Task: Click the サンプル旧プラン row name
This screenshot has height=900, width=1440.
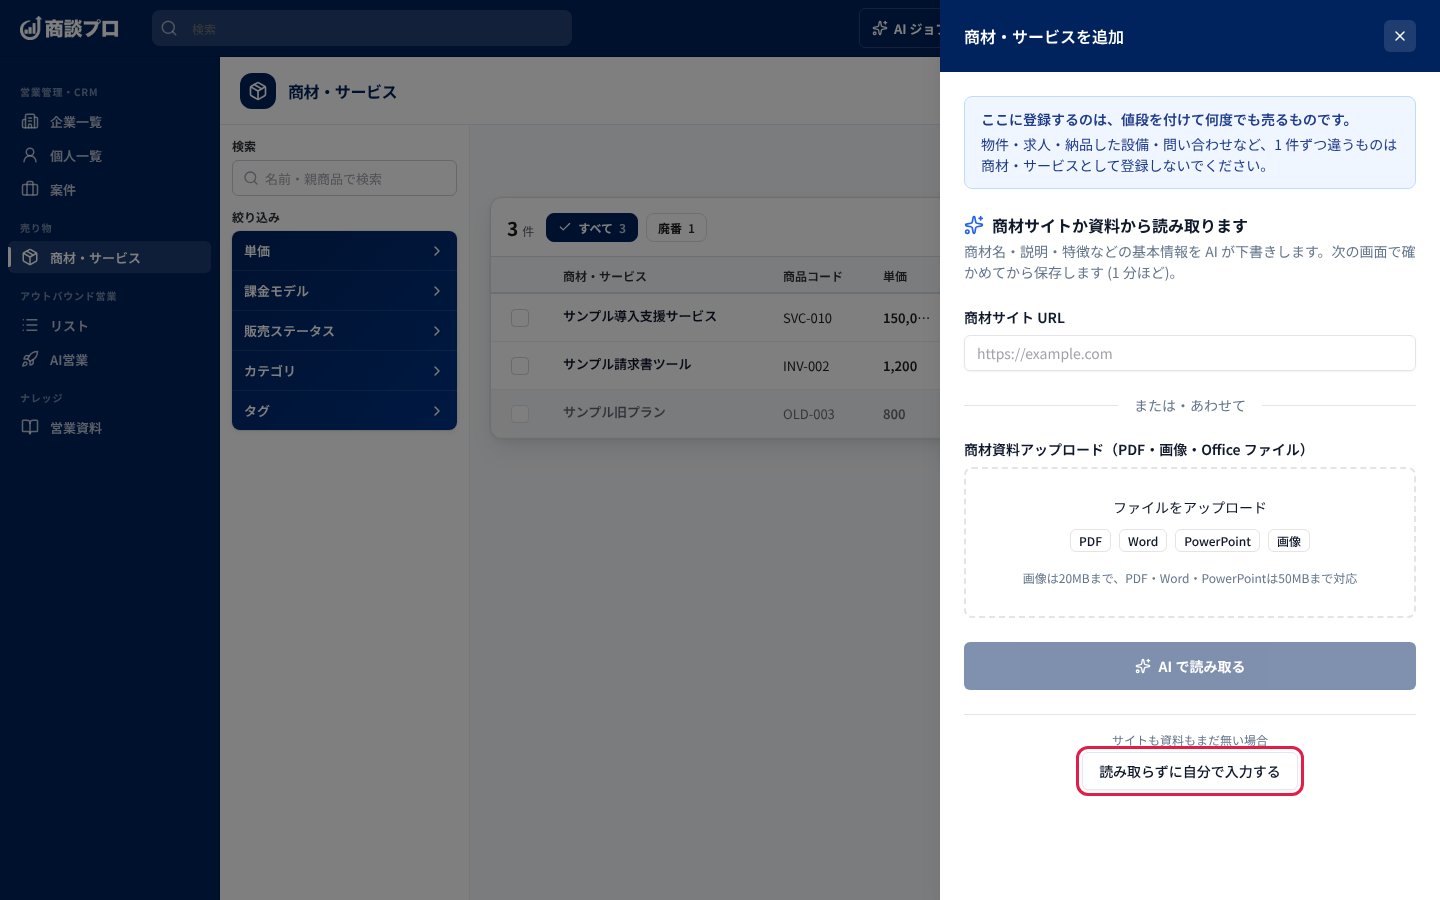Action: (x=614, y=412)
